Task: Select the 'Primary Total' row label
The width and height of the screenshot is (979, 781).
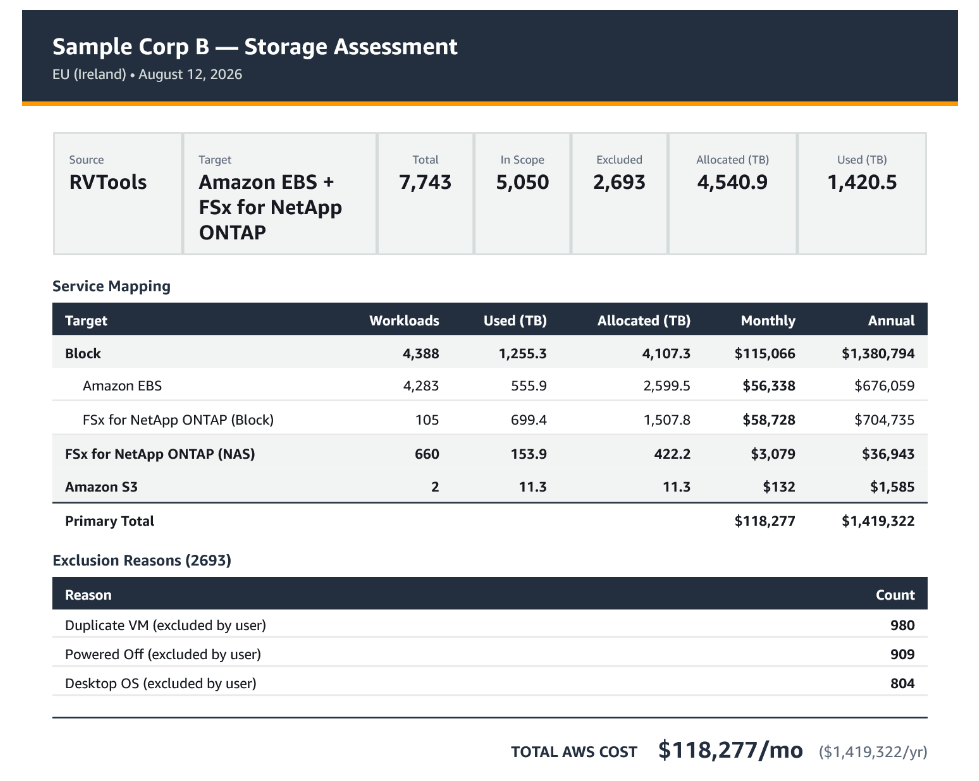Action: (x=109, y=521)
